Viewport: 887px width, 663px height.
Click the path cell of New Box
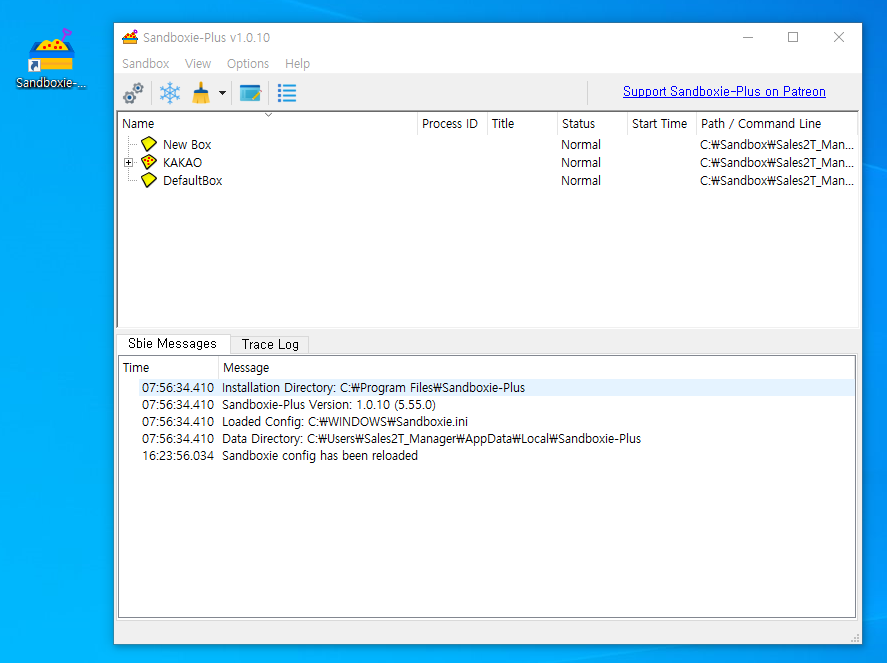coord(777,144)
